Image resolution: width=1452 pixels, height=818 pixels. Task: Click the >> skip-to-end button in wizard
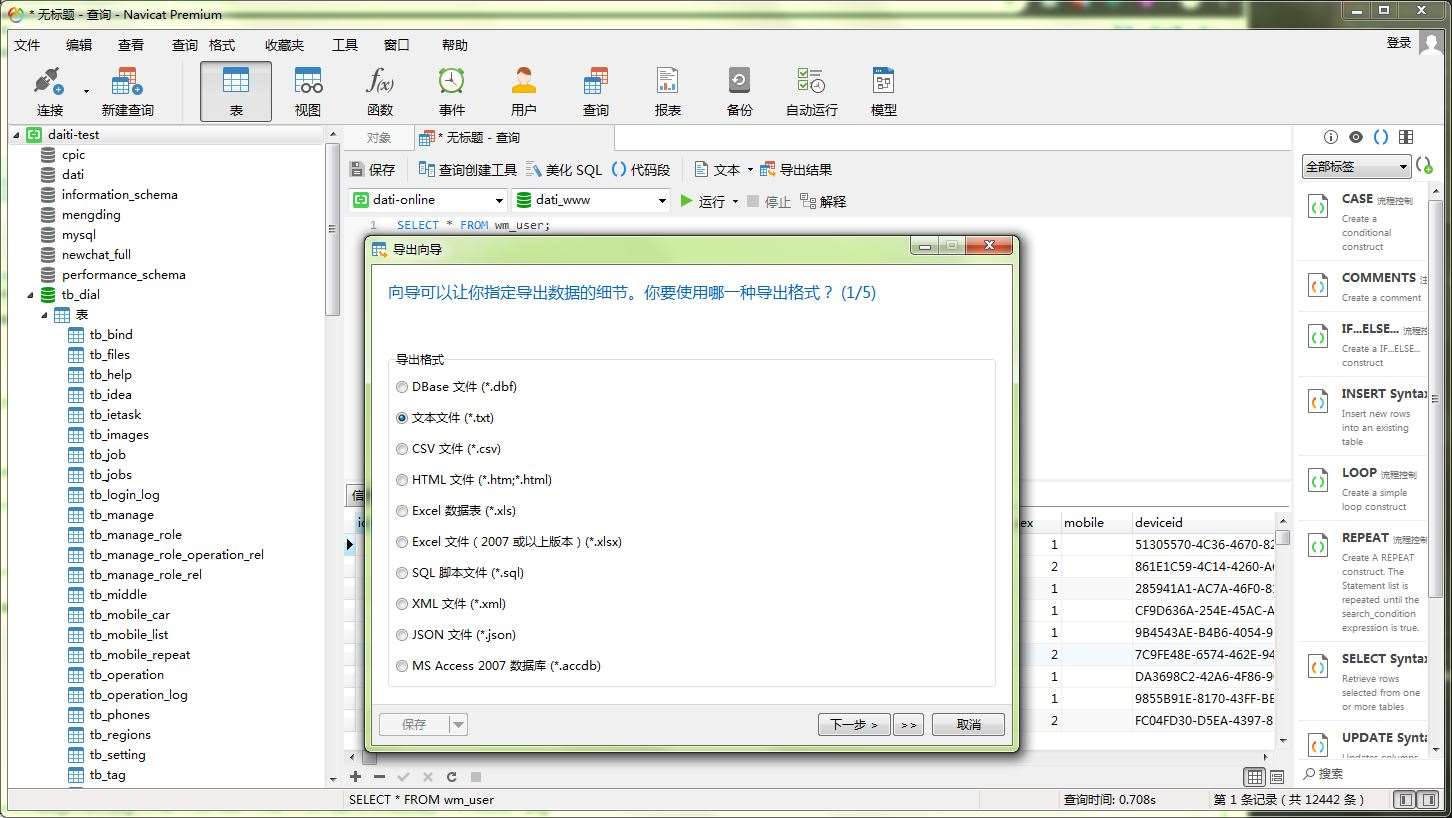tap(908, 724)
